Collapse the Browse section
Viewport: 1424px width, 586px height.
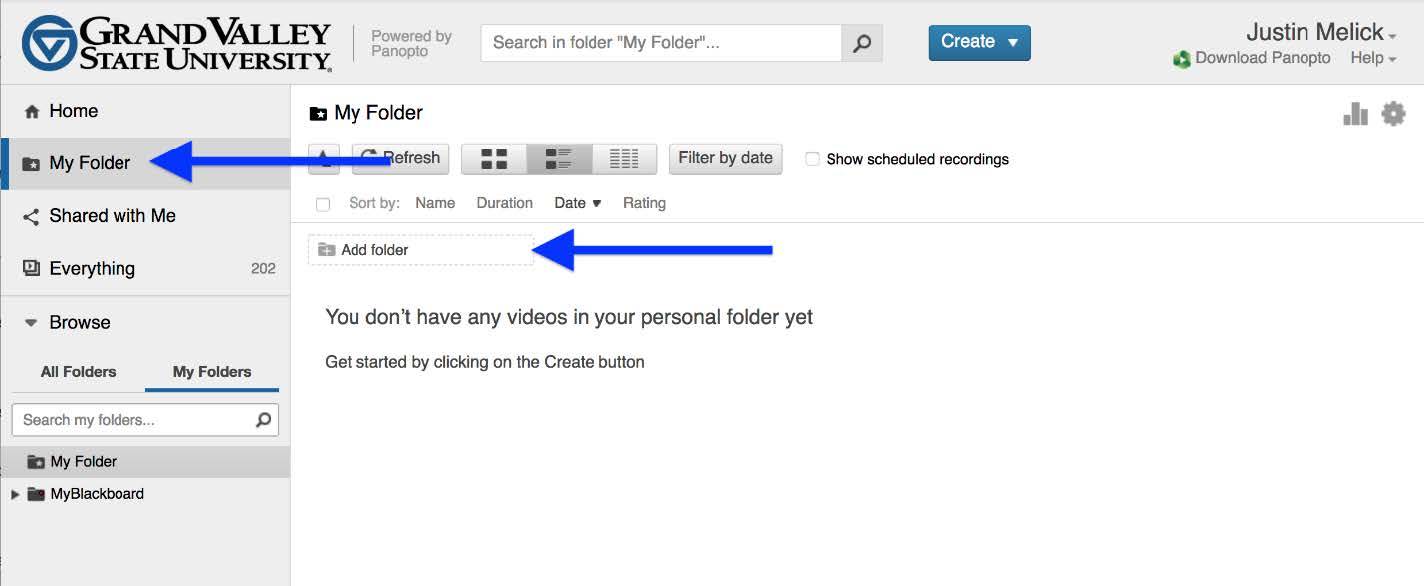[31, 323]
